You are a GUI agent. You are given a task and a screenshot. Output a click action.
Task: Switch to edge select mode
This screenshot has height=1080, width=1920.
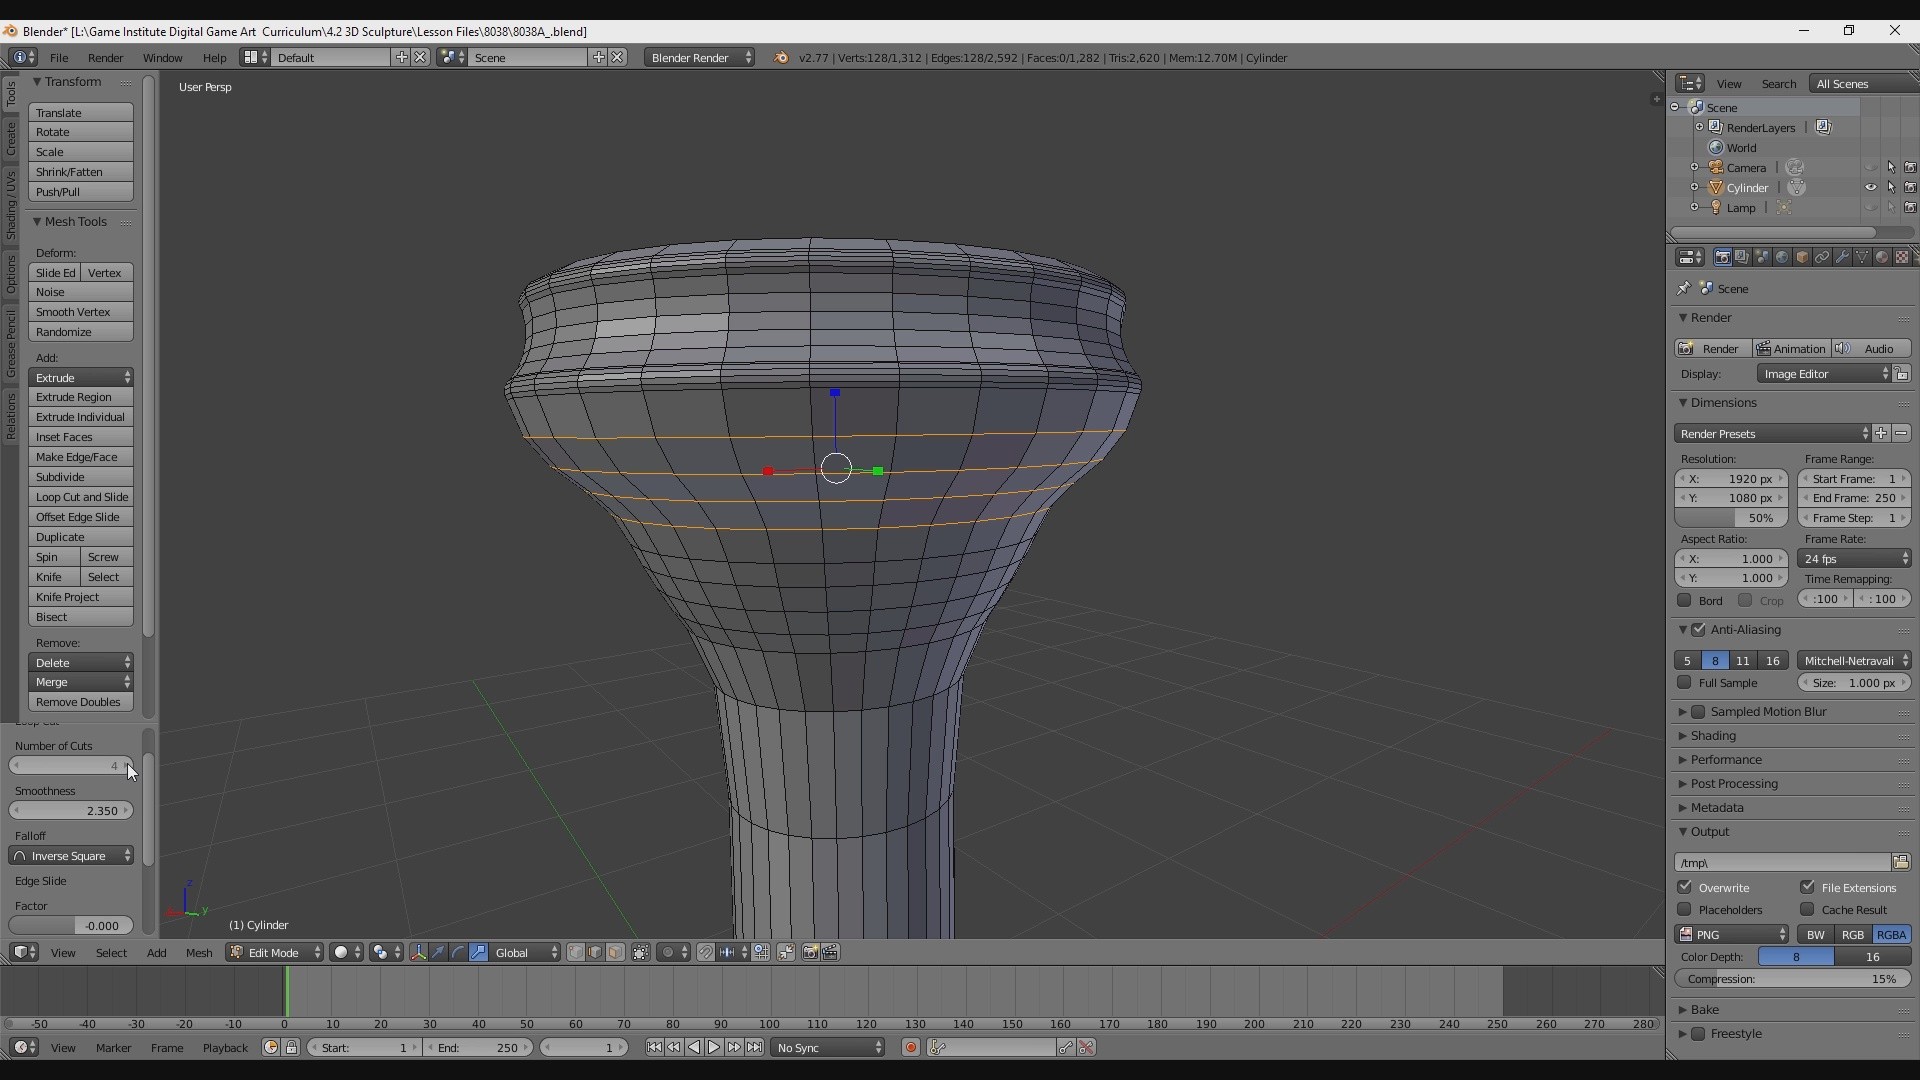click(596, 953)
